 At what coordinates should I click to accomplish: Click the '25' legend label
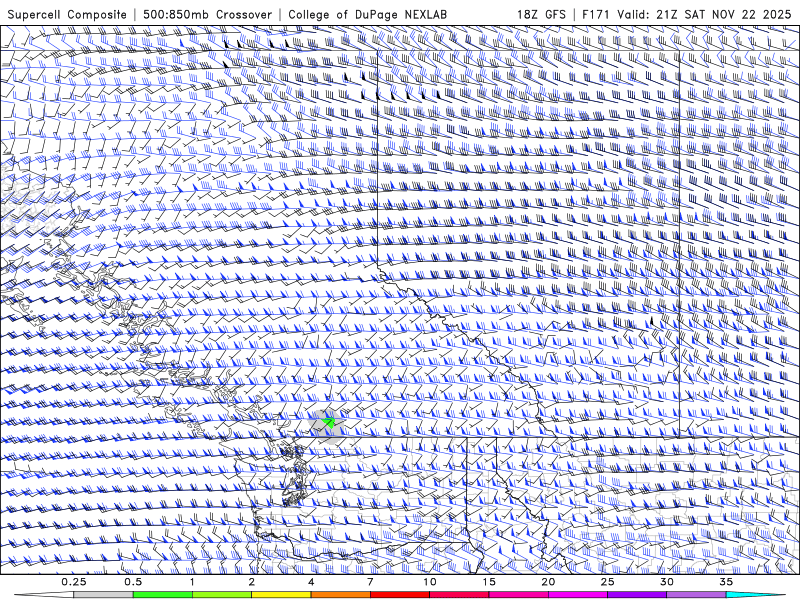pyautogui.click(x=607, y=582)
